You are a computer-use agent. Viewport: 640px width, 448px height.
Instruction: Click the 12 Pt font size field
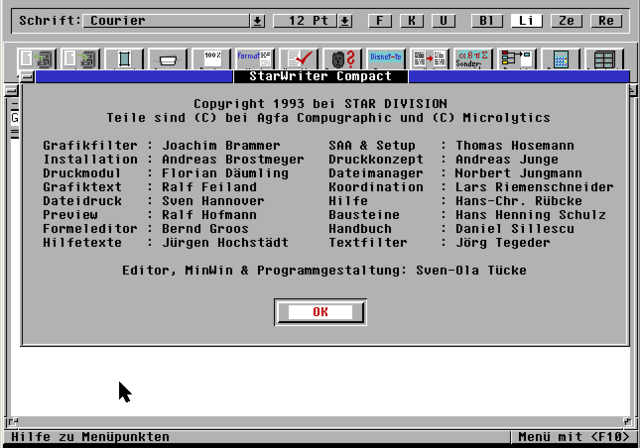tap(305, 21)
